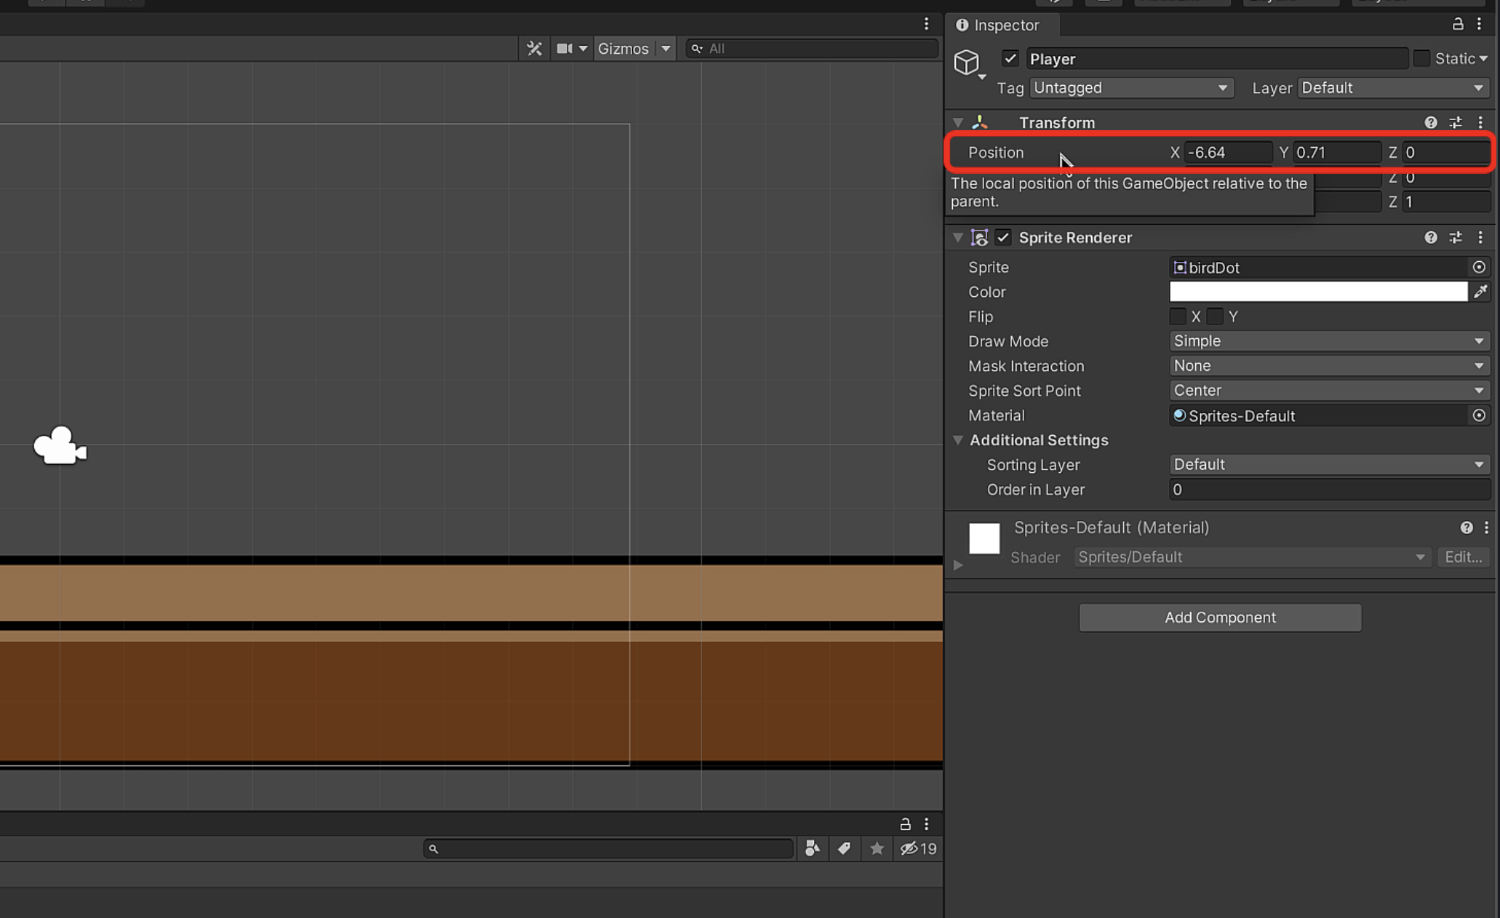Enable the Static checkbox
Screen dimensions: 1500x918
(x=1421, y=58)
